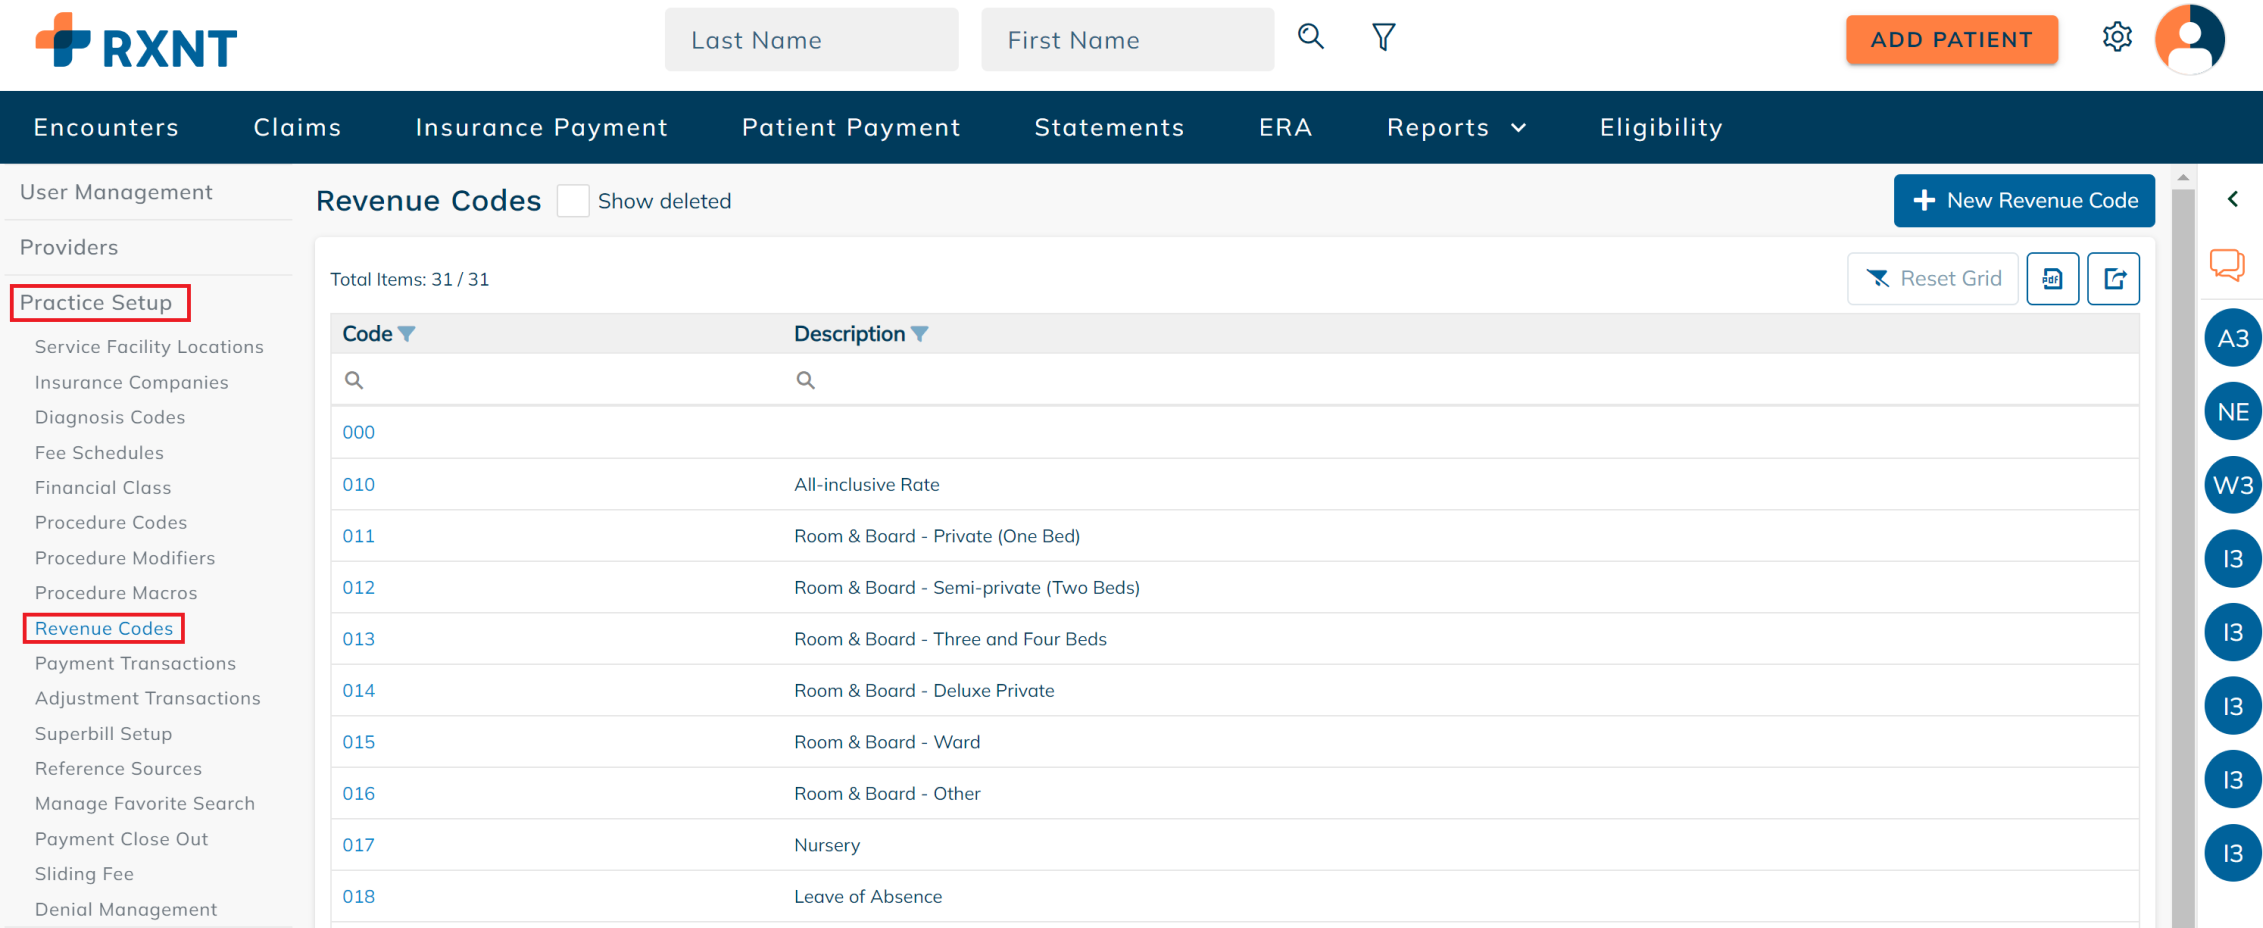The image size is (2263, 928).
Task: Enable the Show deleted checkbox
Action: (573, 201)
